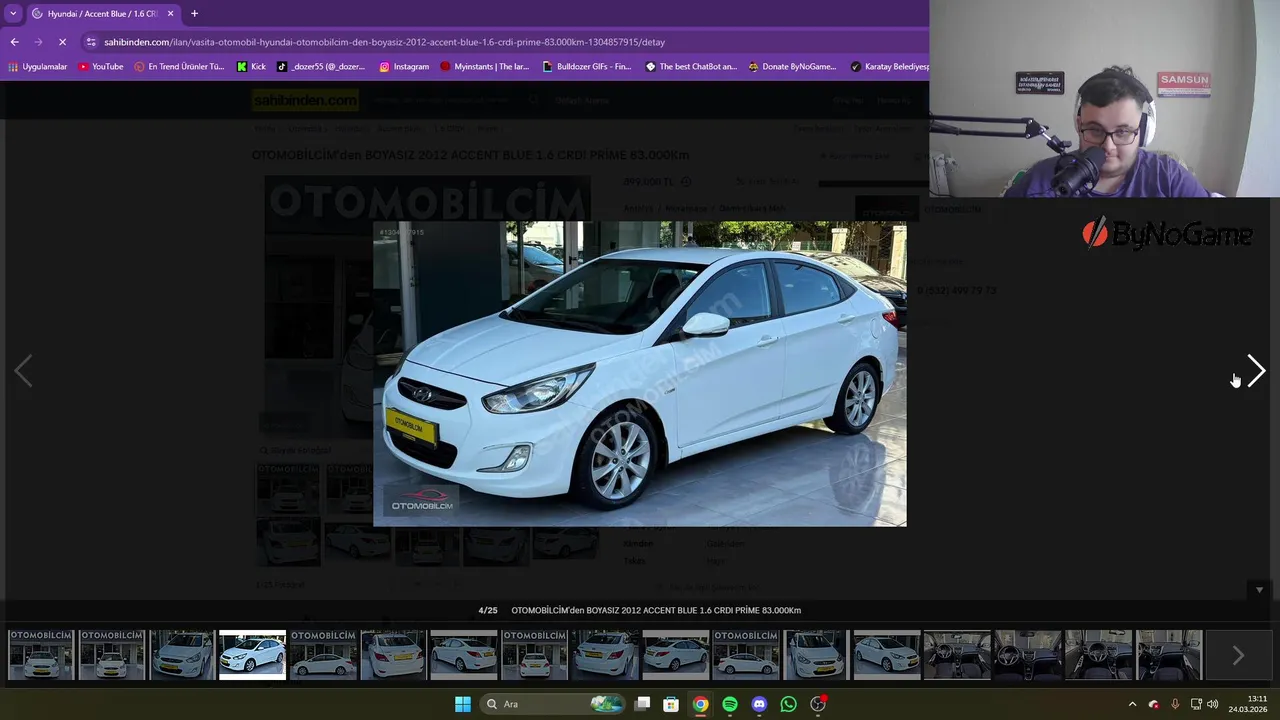
Task: Open Task View from the taskbar
Action: [643, 704]
